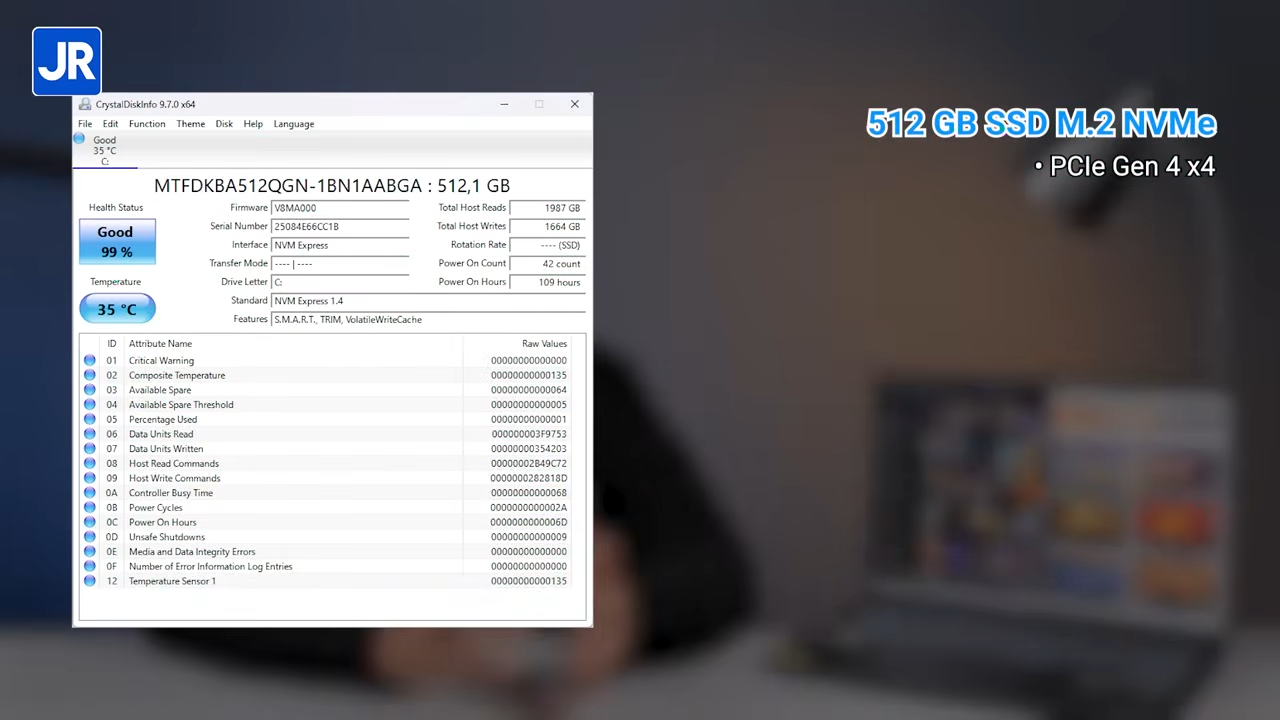The width and height of the screenshot is (1280, 720).
Task: Click the status dot beside Temperature Sensor 1
Action: coord(90,581)
